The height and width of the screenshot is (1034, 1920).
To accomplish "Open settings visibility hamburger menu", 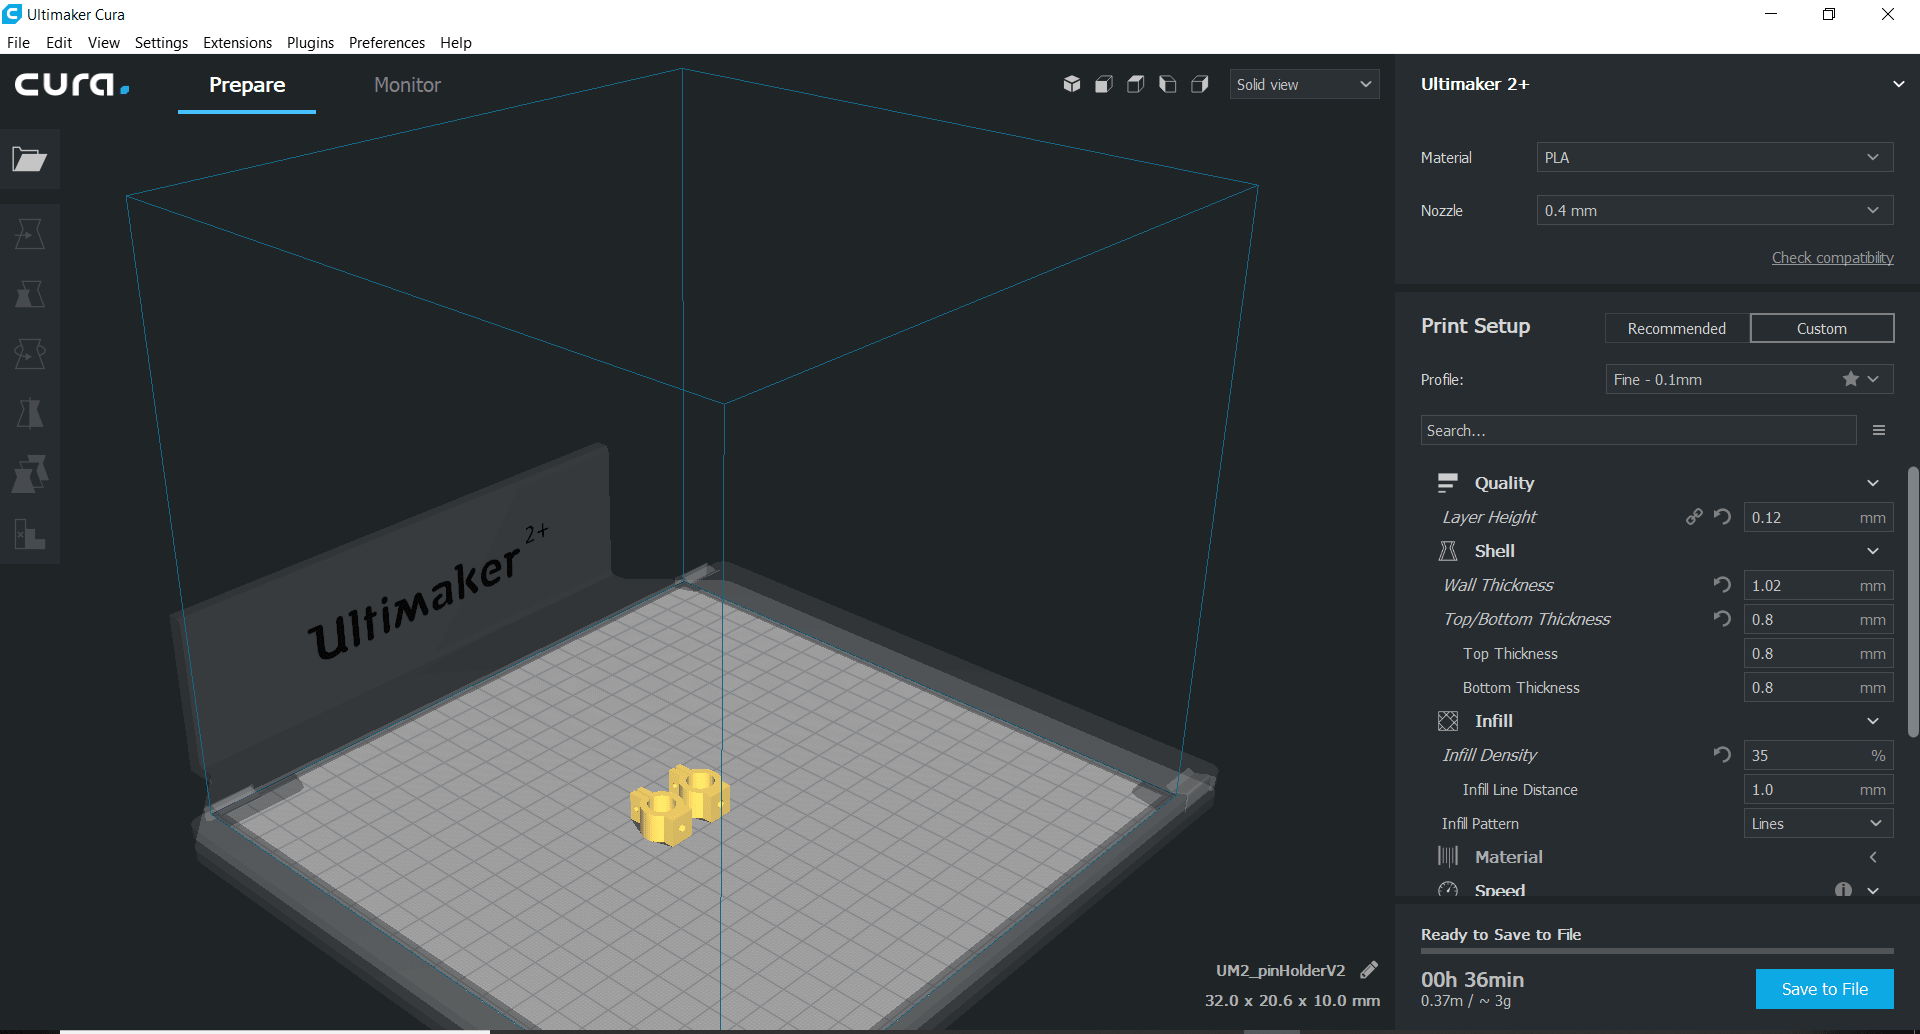I will 1879,430.
